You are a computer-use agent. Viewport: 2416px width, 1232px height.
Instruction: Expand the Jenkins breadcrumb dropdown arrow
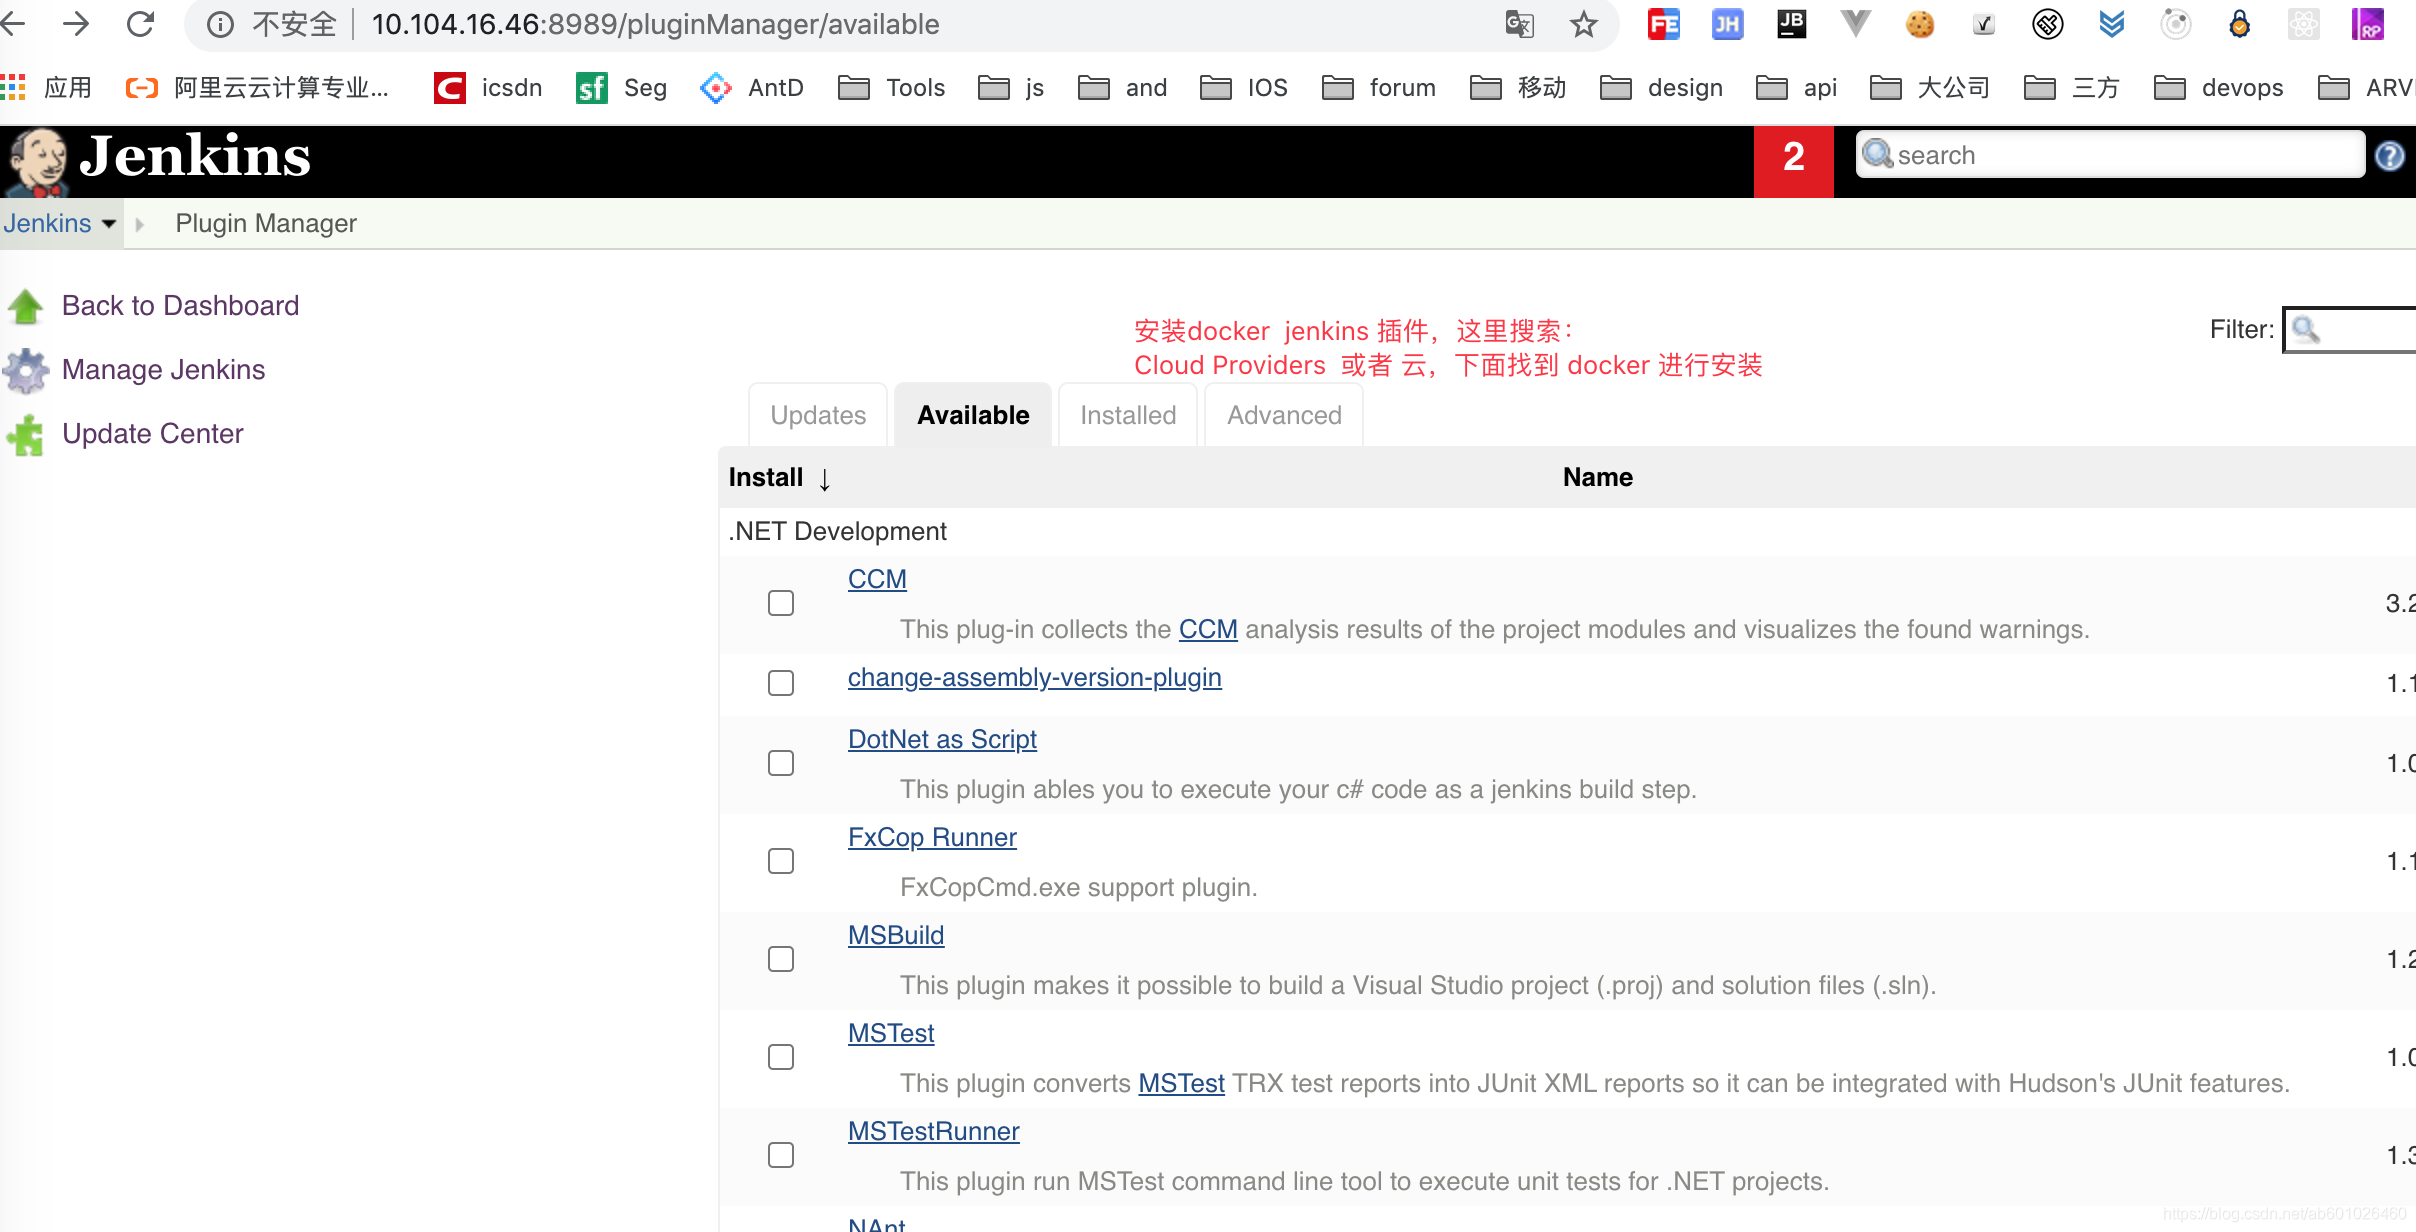(x=109, y=224)
